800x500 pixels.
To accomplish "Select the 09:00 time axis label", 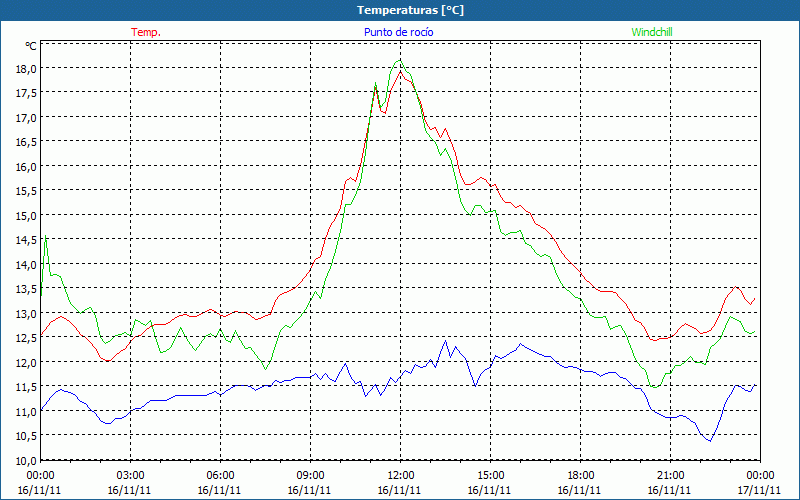I will (310, 475).
